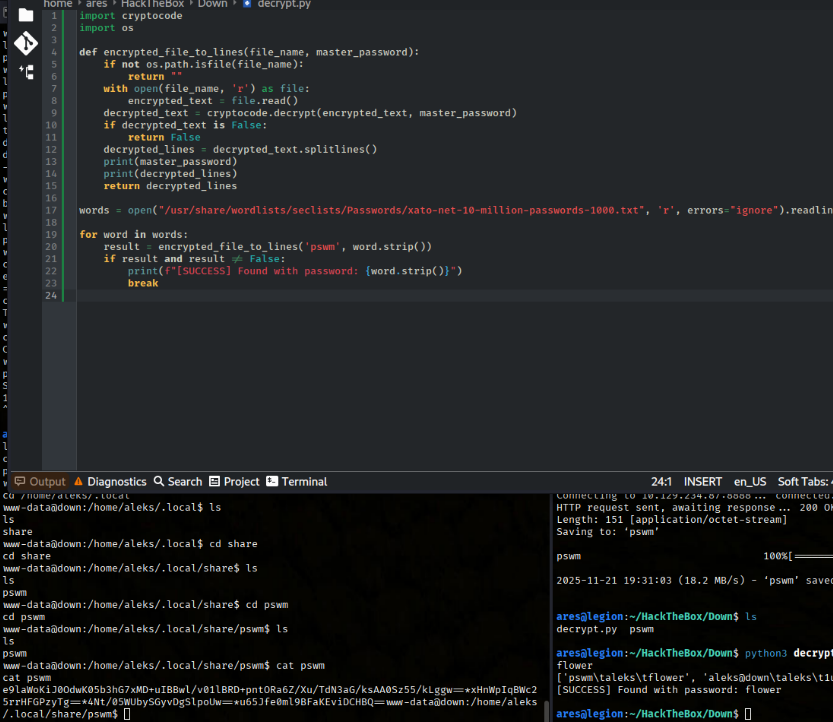Image resolution: width=833 pixels, height=722 pixels.
Task: Click 'print(master_password)' line
Action: (x=170, y=162)
